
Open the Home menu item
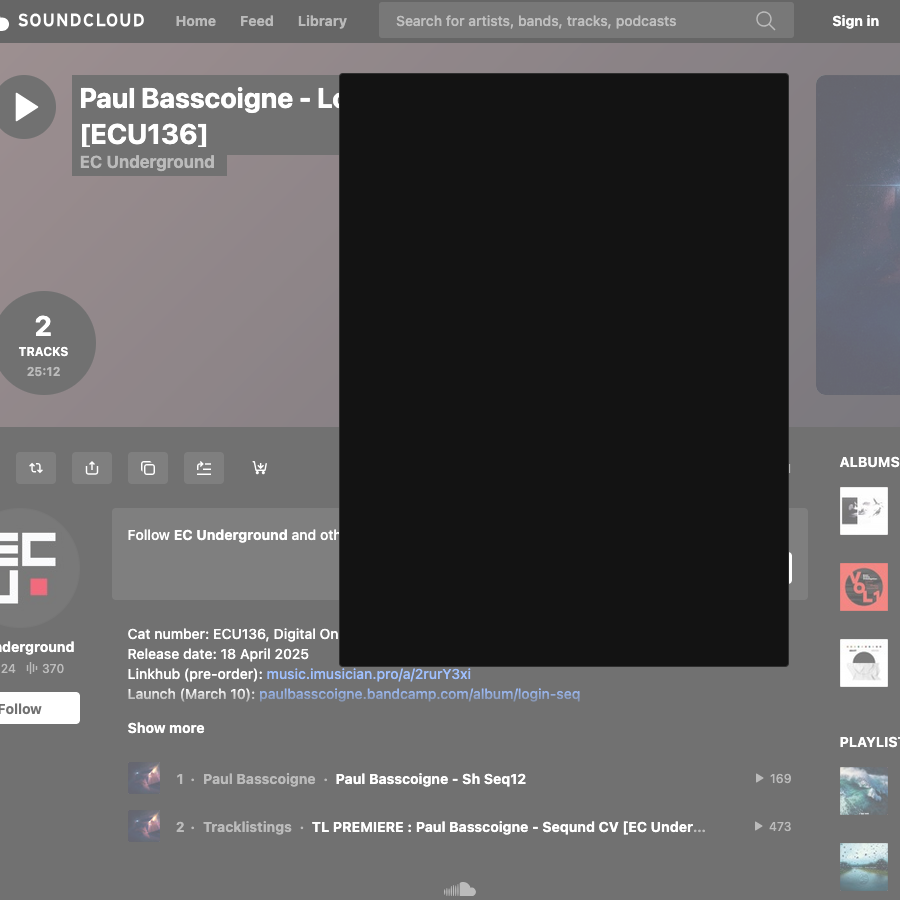(196, 21)
